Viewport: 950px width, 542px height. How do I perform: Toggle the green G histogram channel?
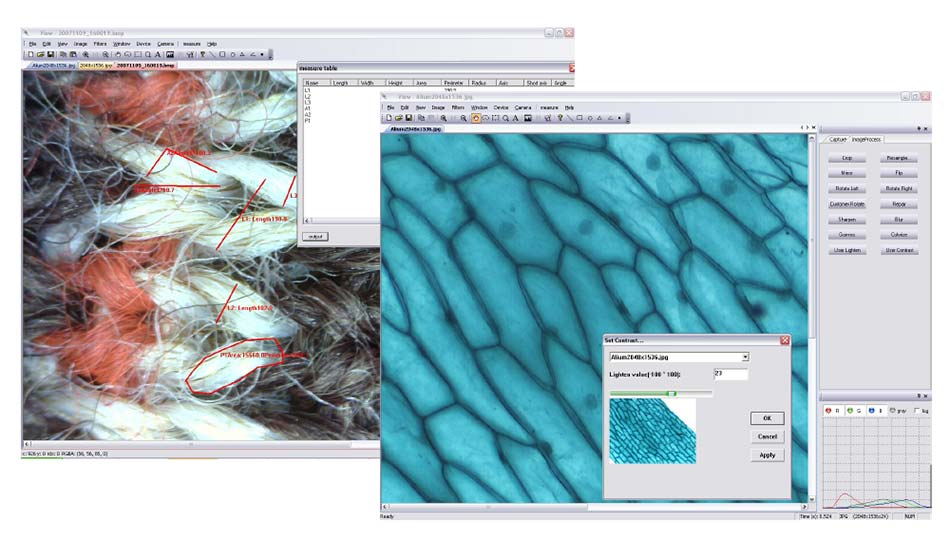pyautogui.click(x=853, y=411)
